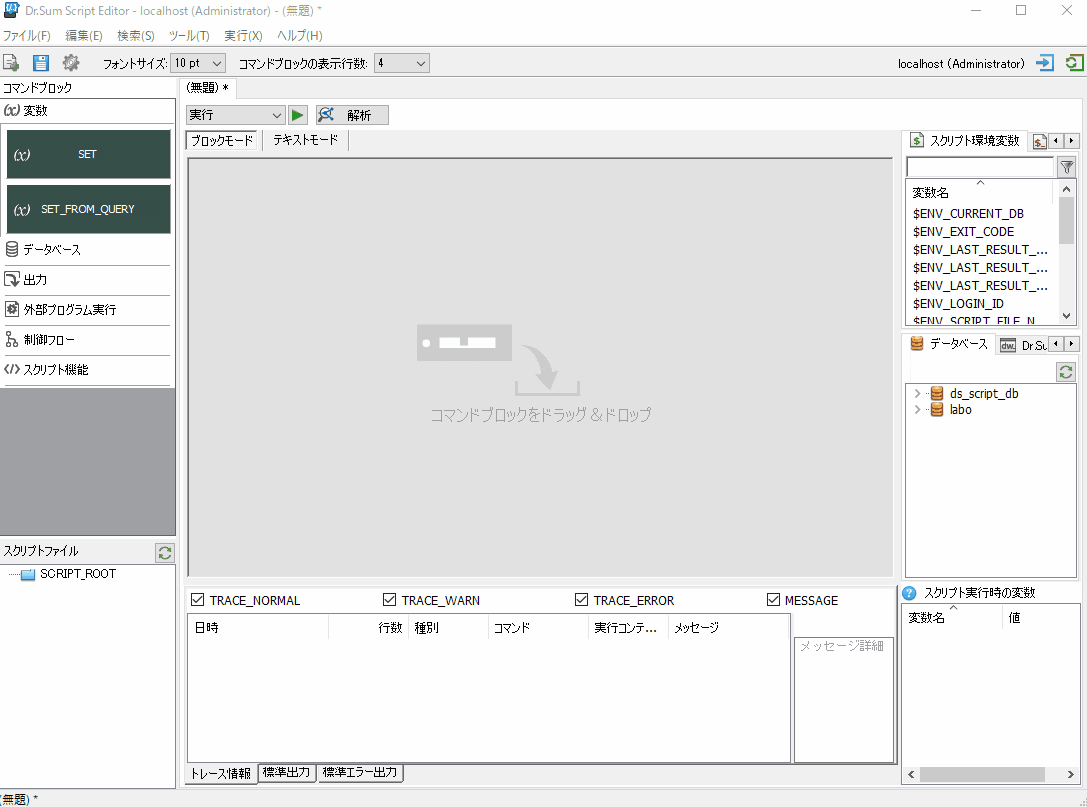Viewport: 1087px width, 807px height.
Task: Select the SET_FROM_QUERY command block
Action: pyautogui.click(x=87, y=209)
